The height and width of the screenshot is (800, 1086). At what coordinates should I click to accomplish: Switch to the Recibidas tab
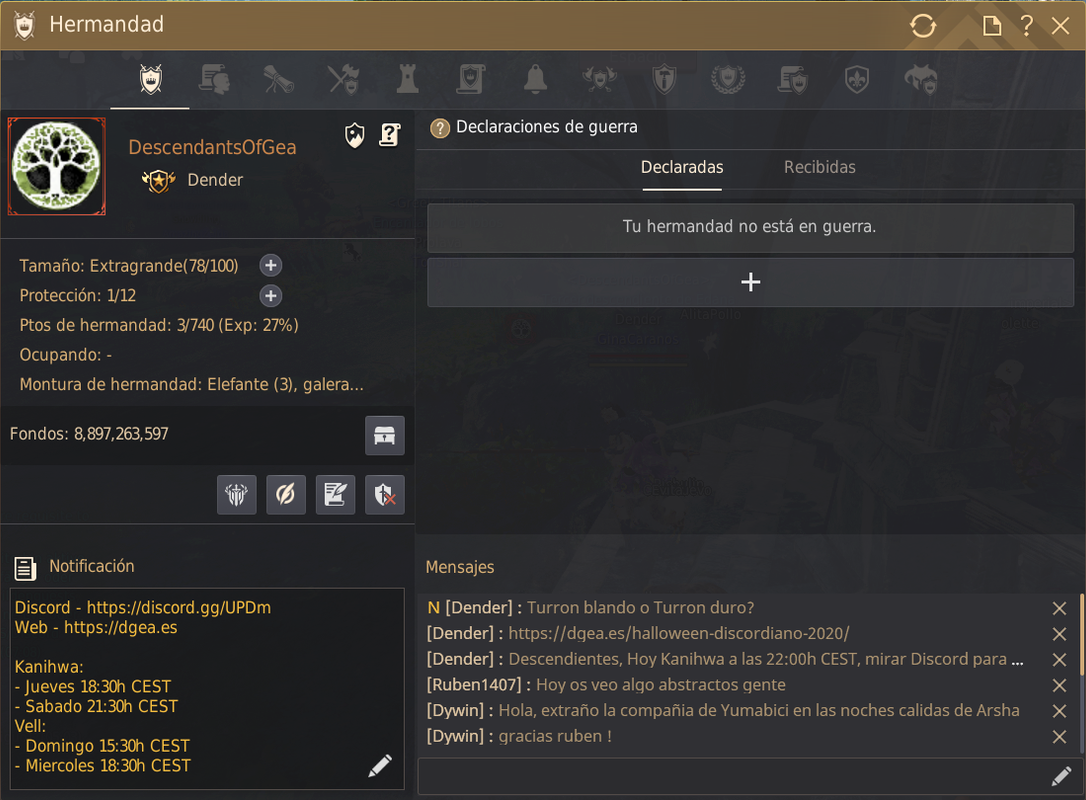(819, 168)
